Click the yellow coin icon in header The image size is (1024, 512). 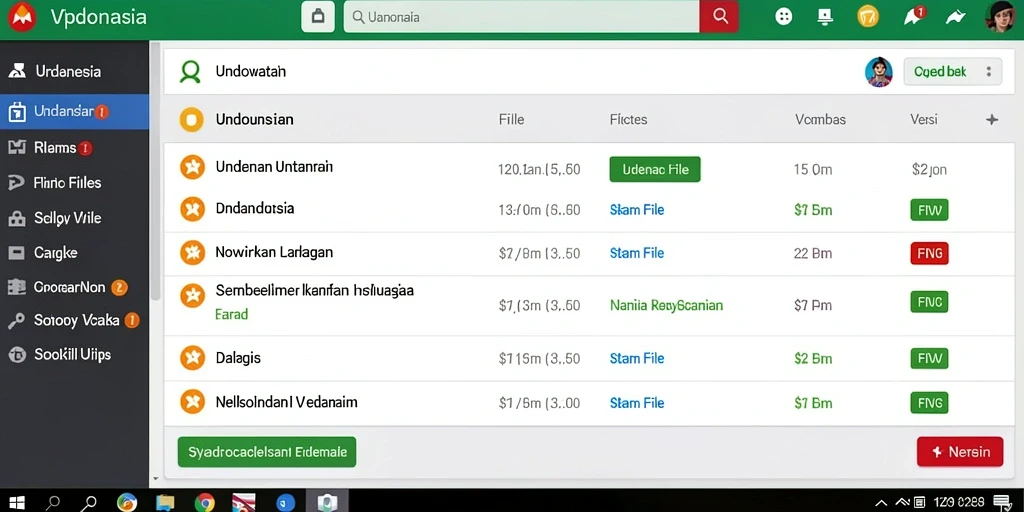[868, 17]
